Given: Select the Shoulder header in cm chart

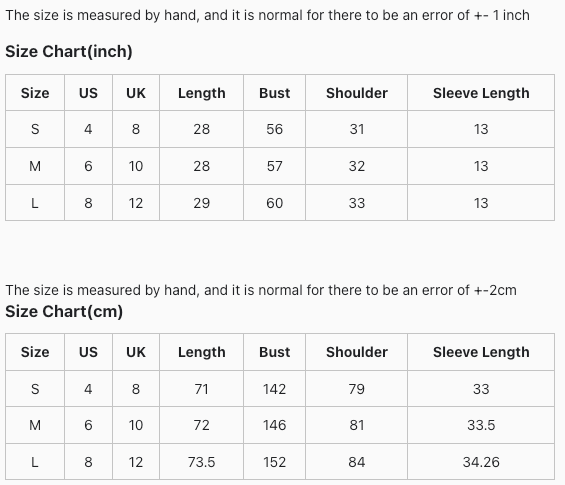Looking at the screenshot, I should (x=357, y=352).
